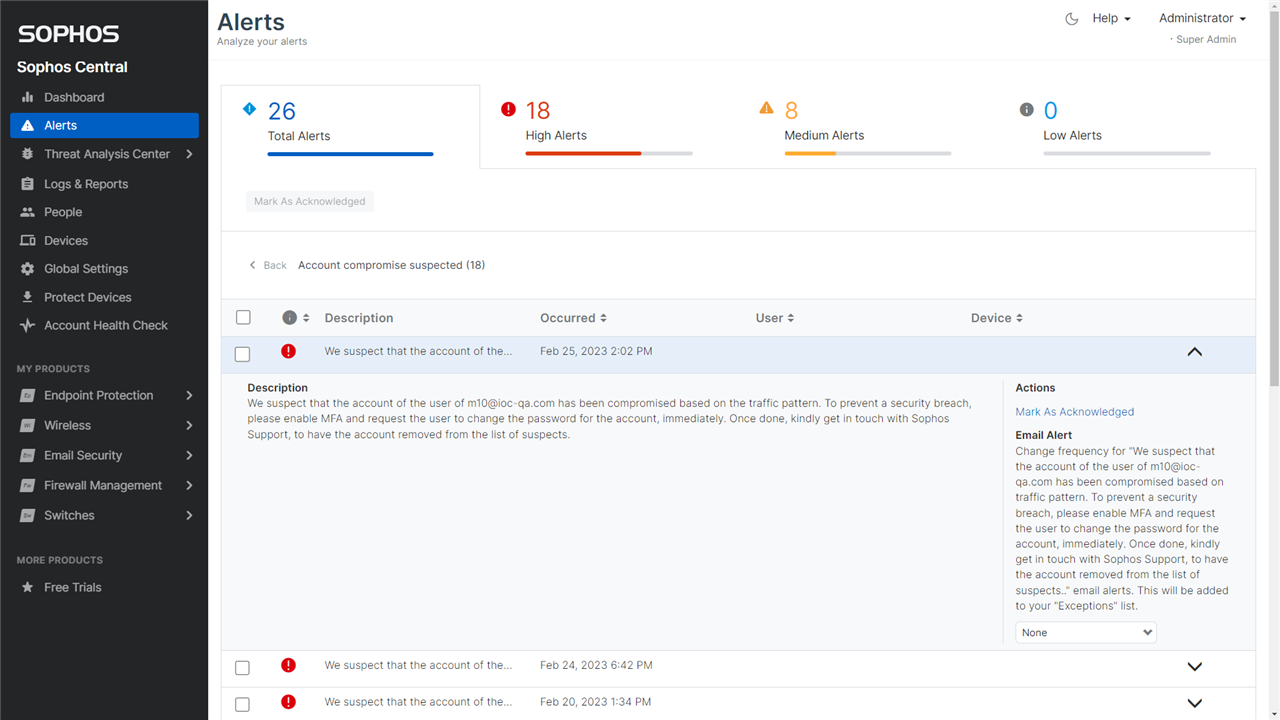
Task: Click the Switches product icon
Action: tap(28, 516)
